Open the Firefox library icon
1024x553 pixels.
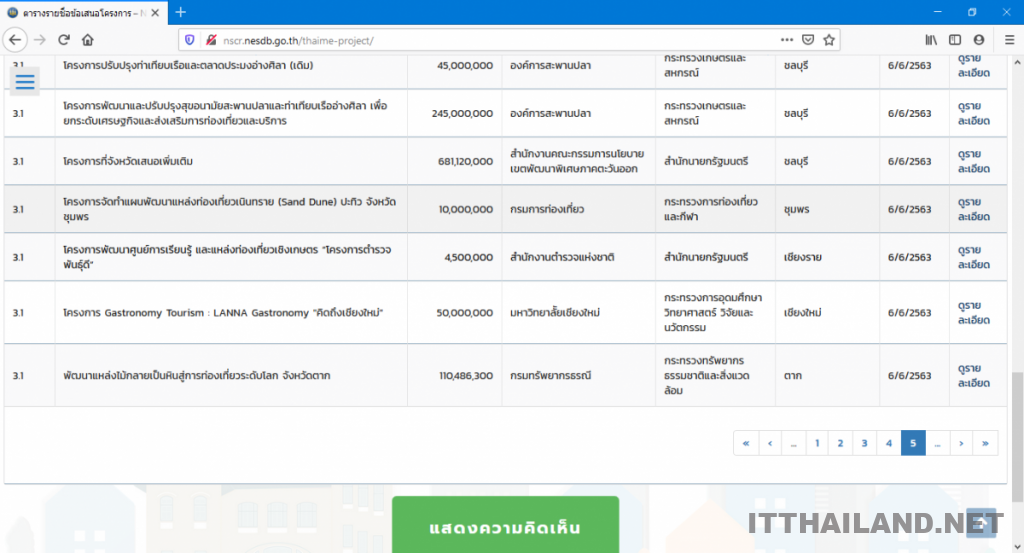[931, 40]
